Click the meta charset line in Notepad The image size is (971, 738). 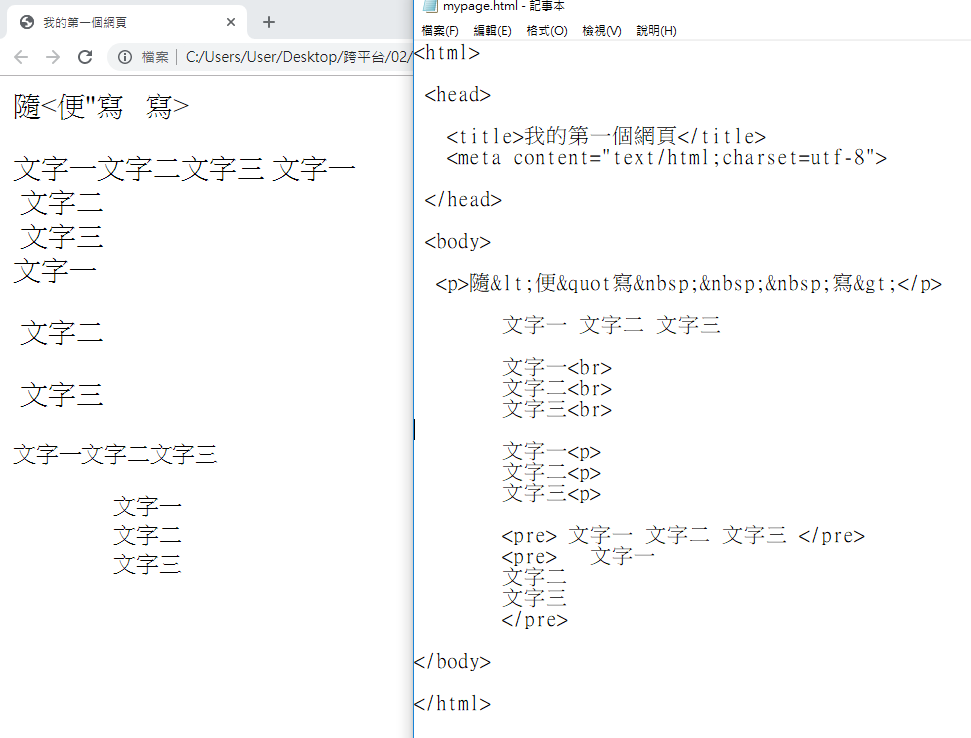tap(666, 158)
